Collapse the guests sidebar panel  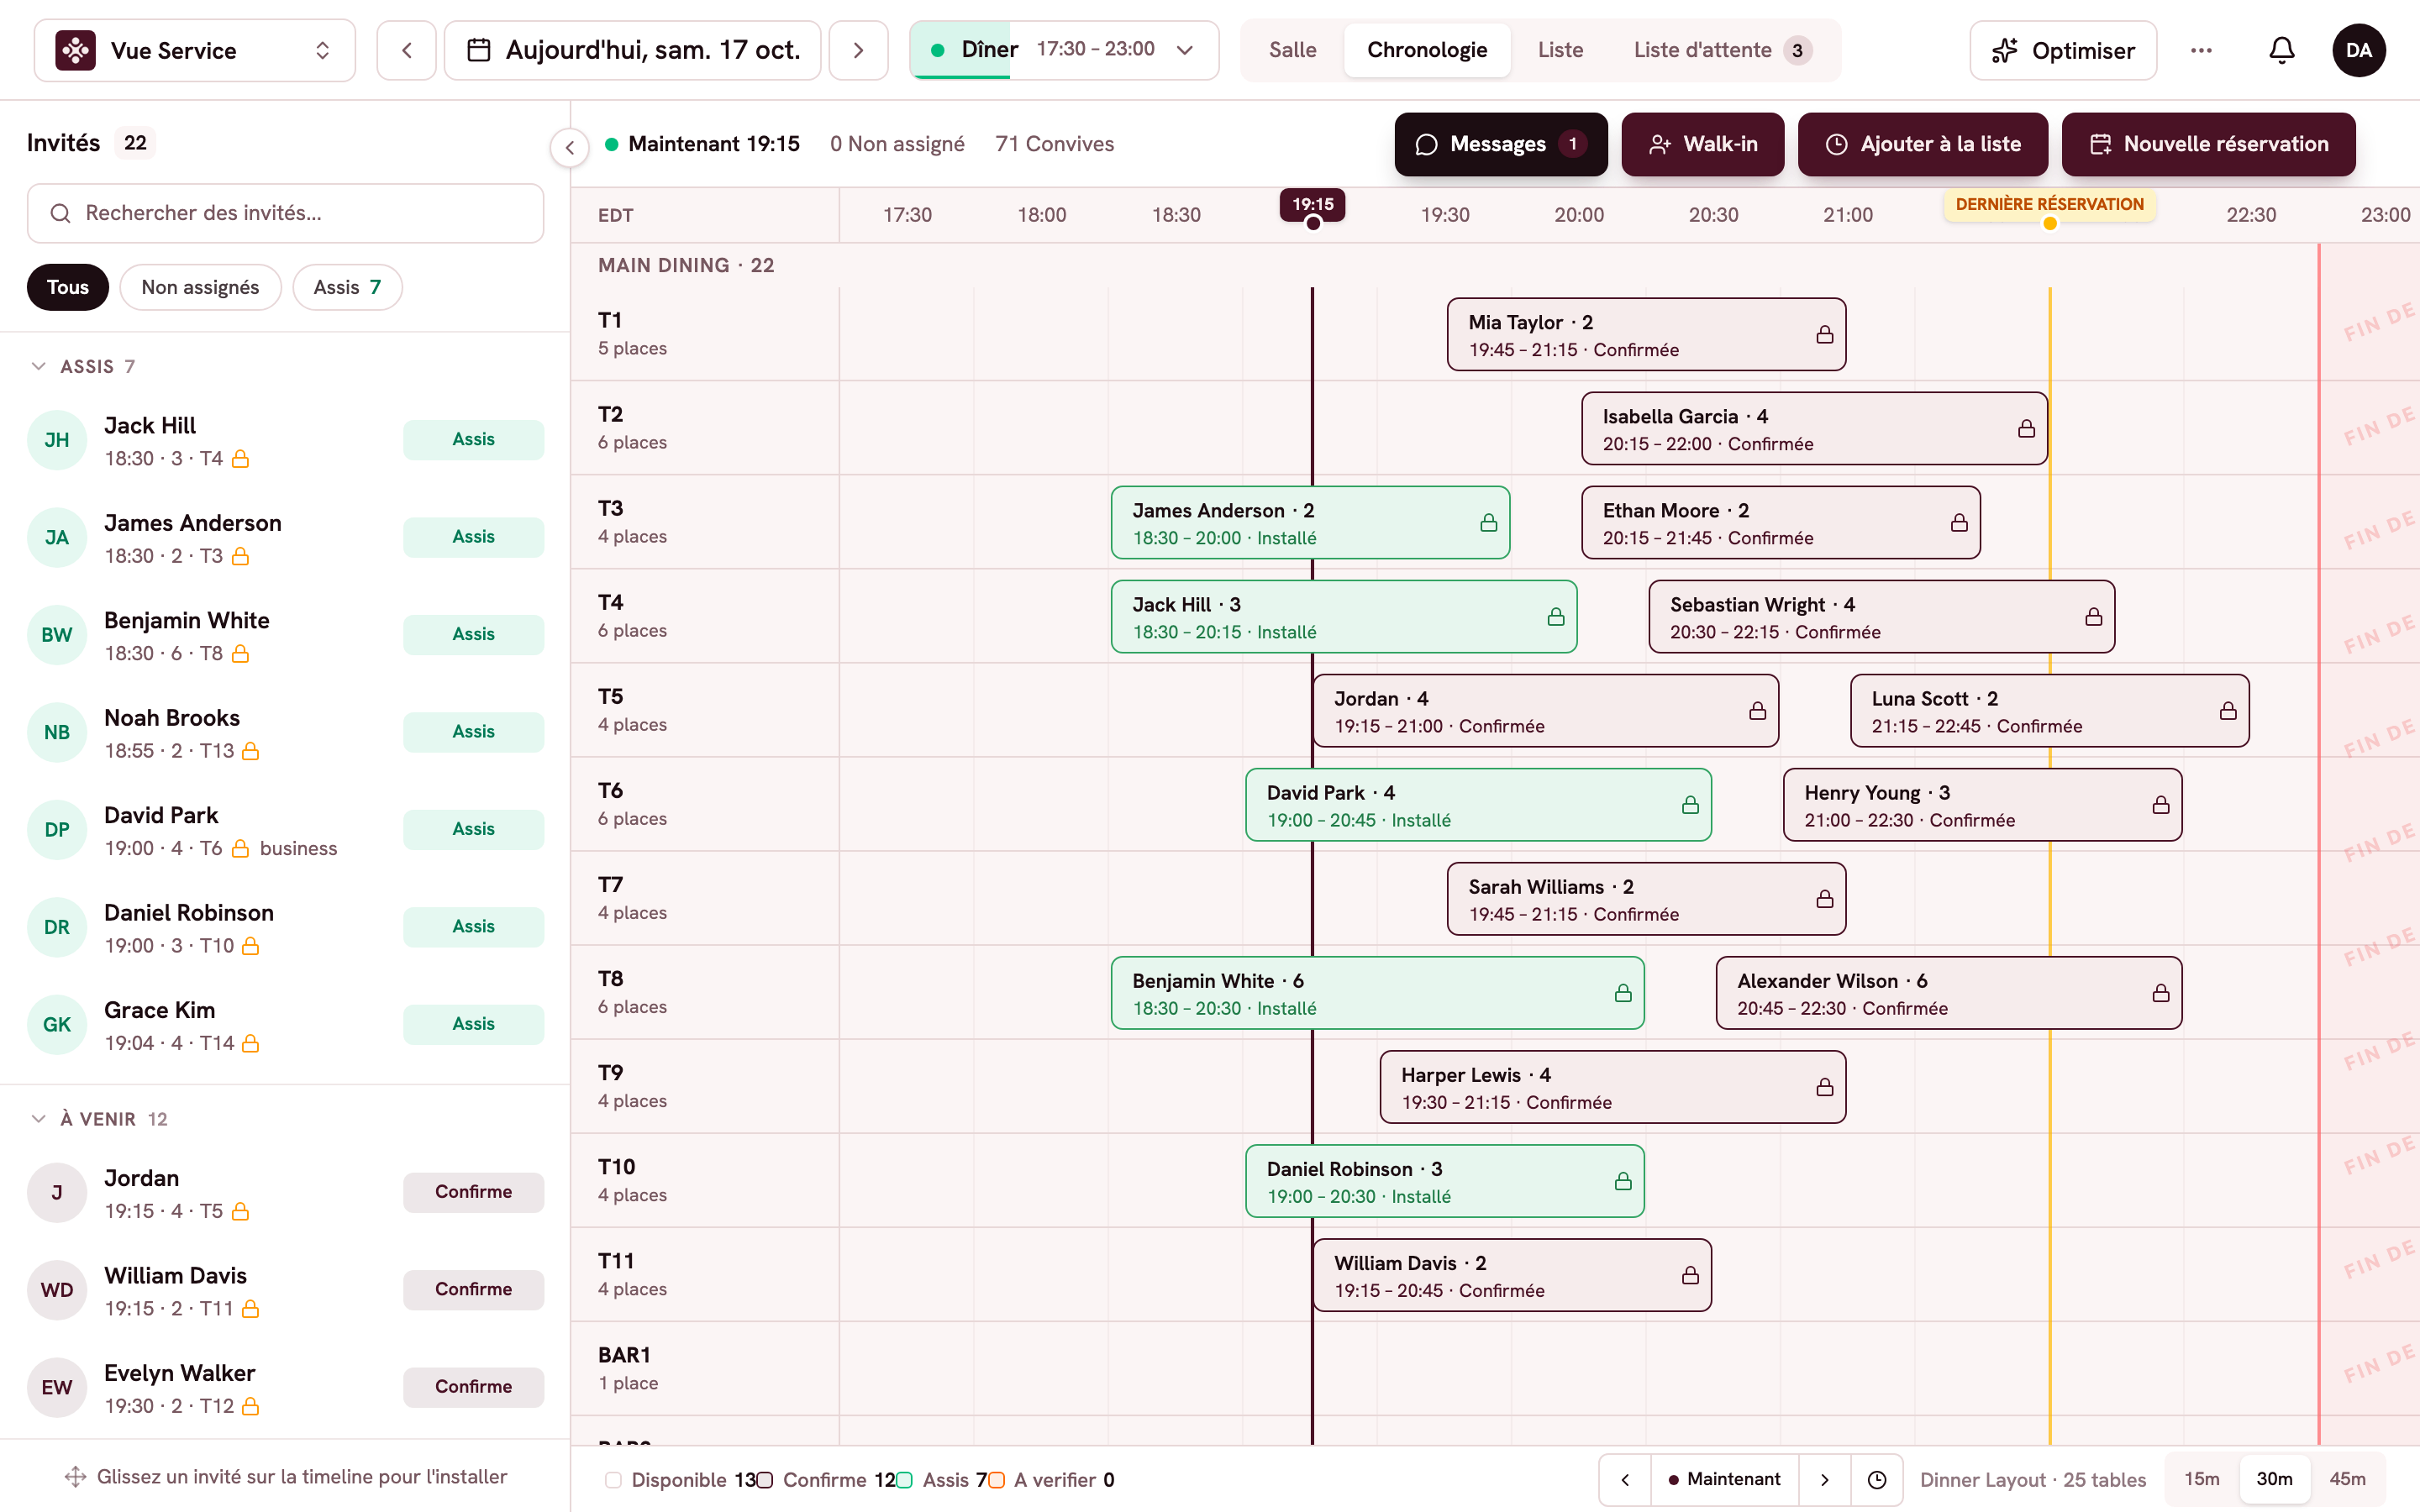tap(570, 148)
